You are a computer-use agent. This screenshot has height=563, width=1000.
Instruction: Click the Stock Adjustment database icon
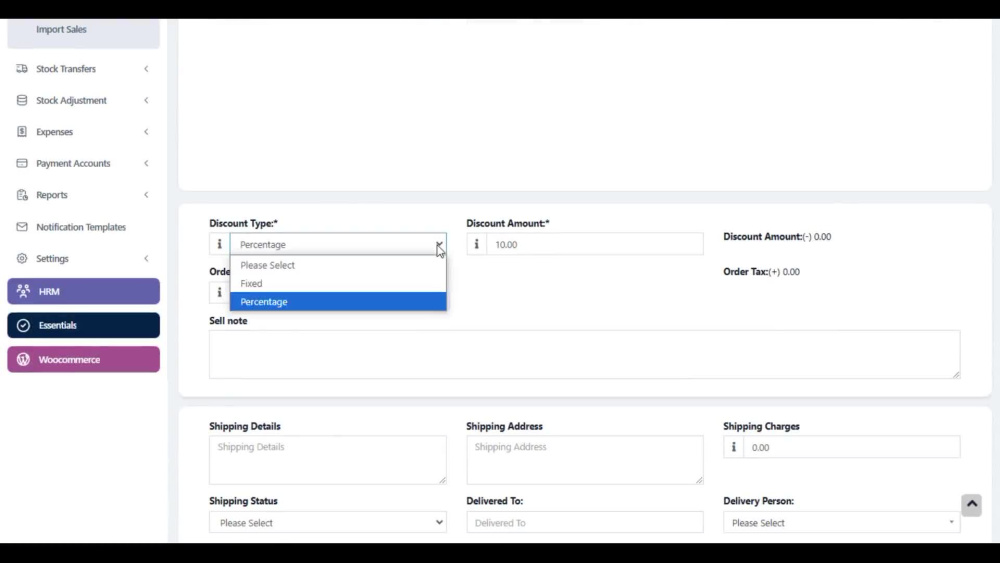point(22,100)
